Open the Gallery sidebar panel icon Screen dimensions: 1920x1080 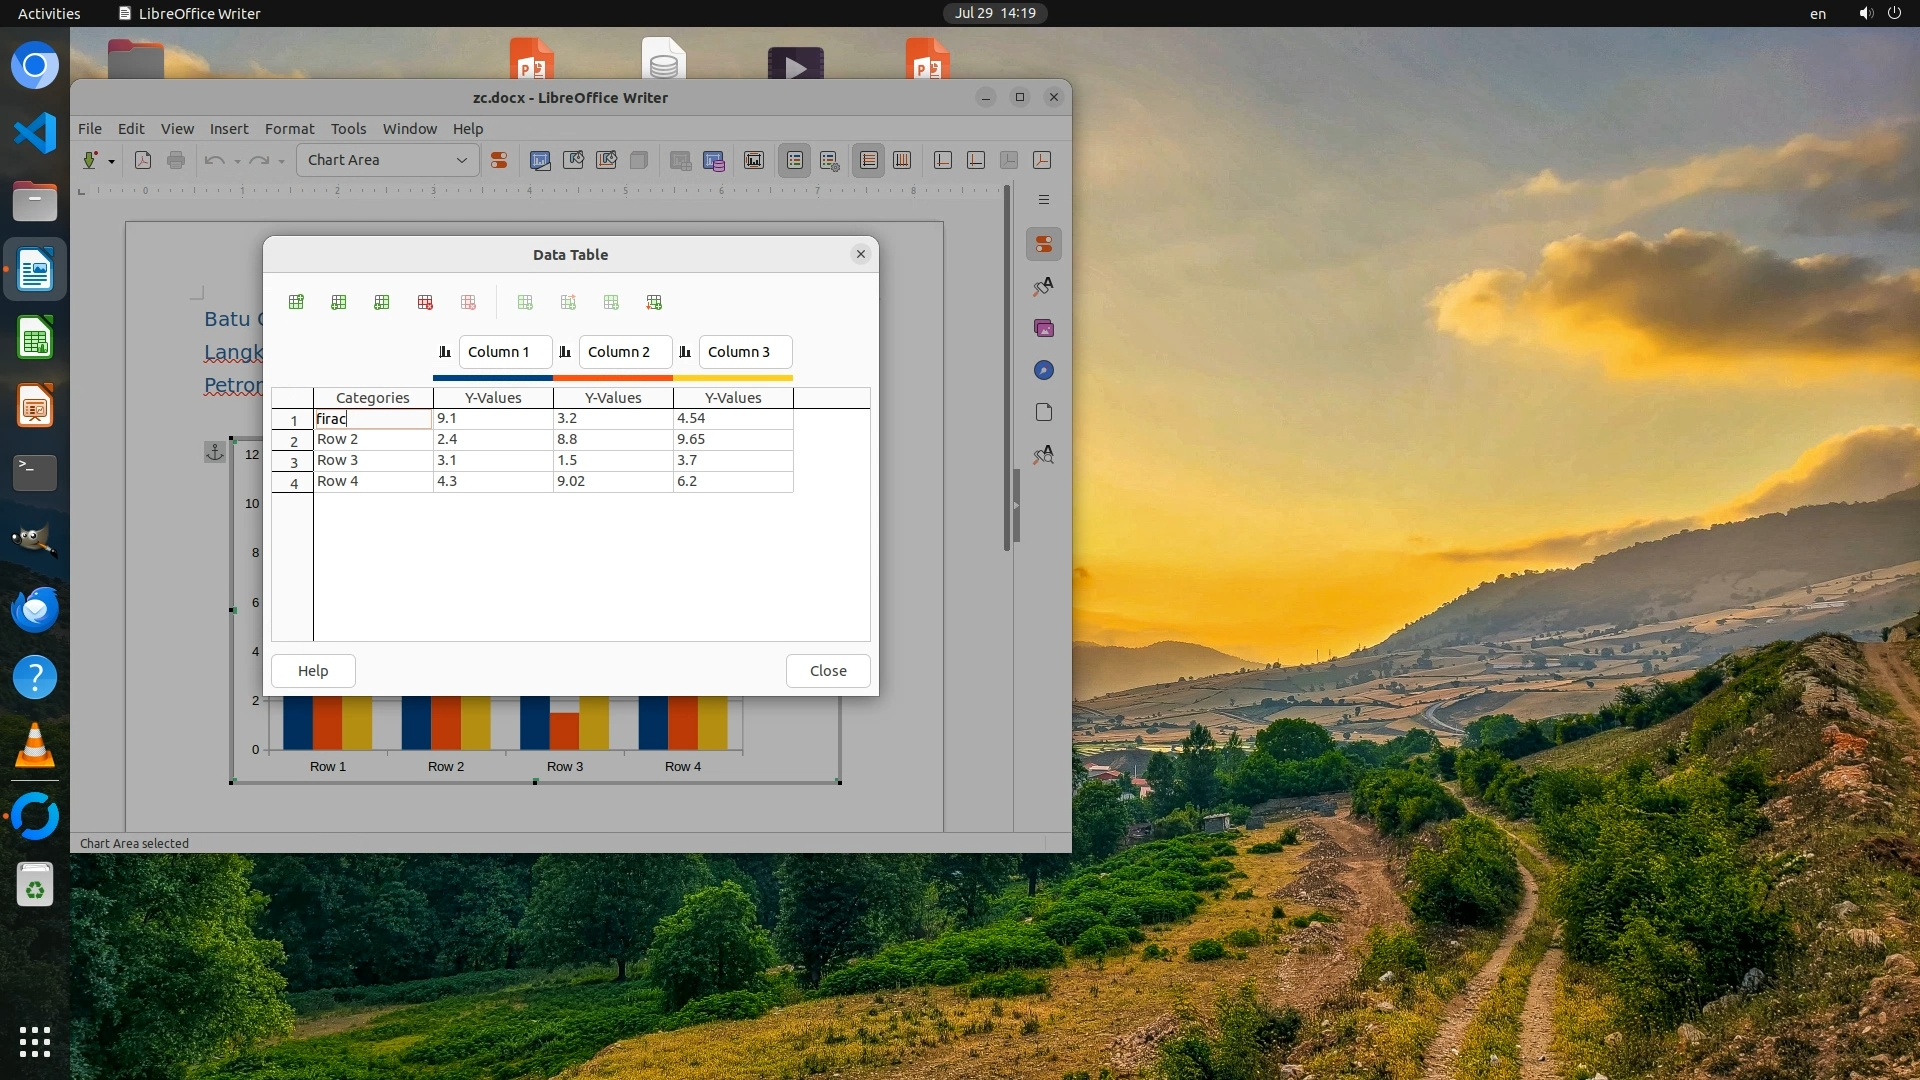click(x=1043, y=329)
